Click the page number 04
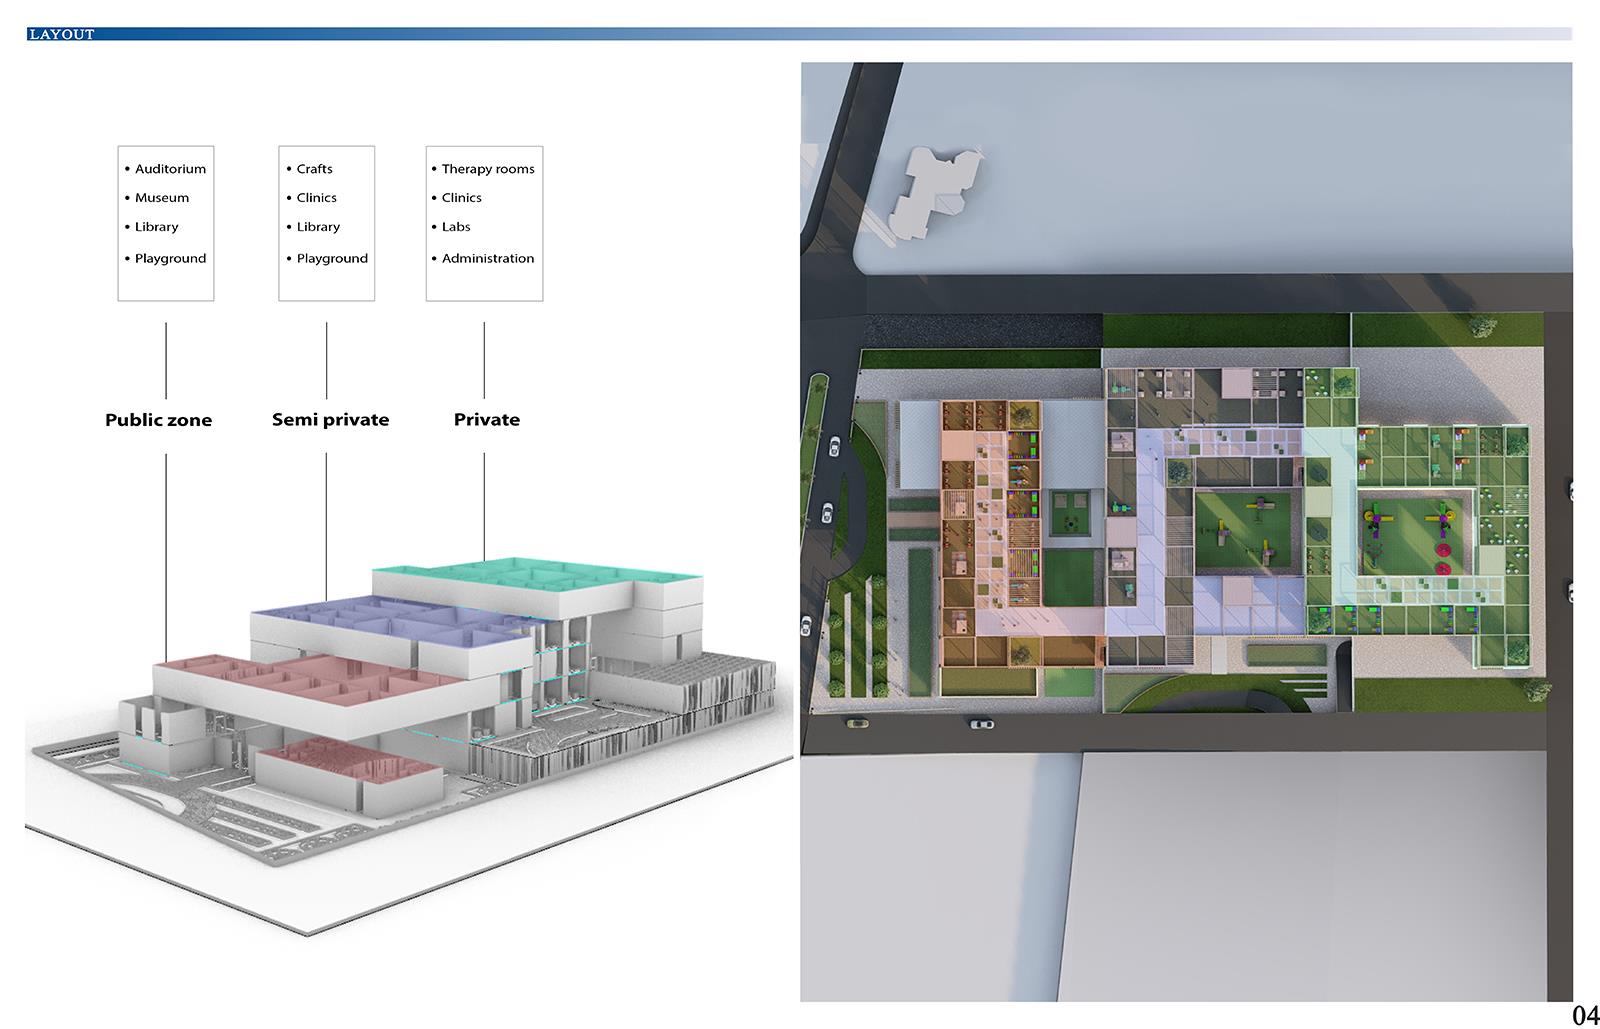The width and height of the screenshot is (1600, 1029). 1585,1015
